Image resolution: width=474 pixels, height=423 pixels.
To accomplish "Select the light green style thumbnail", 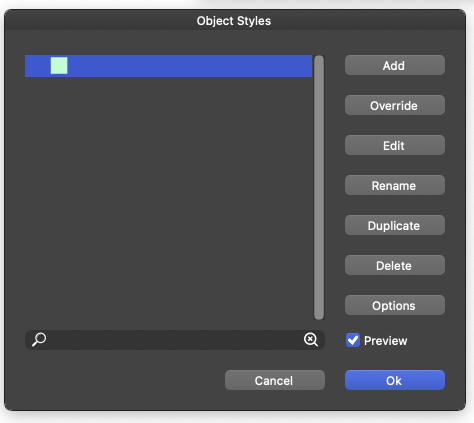I will tap(59, 65).
